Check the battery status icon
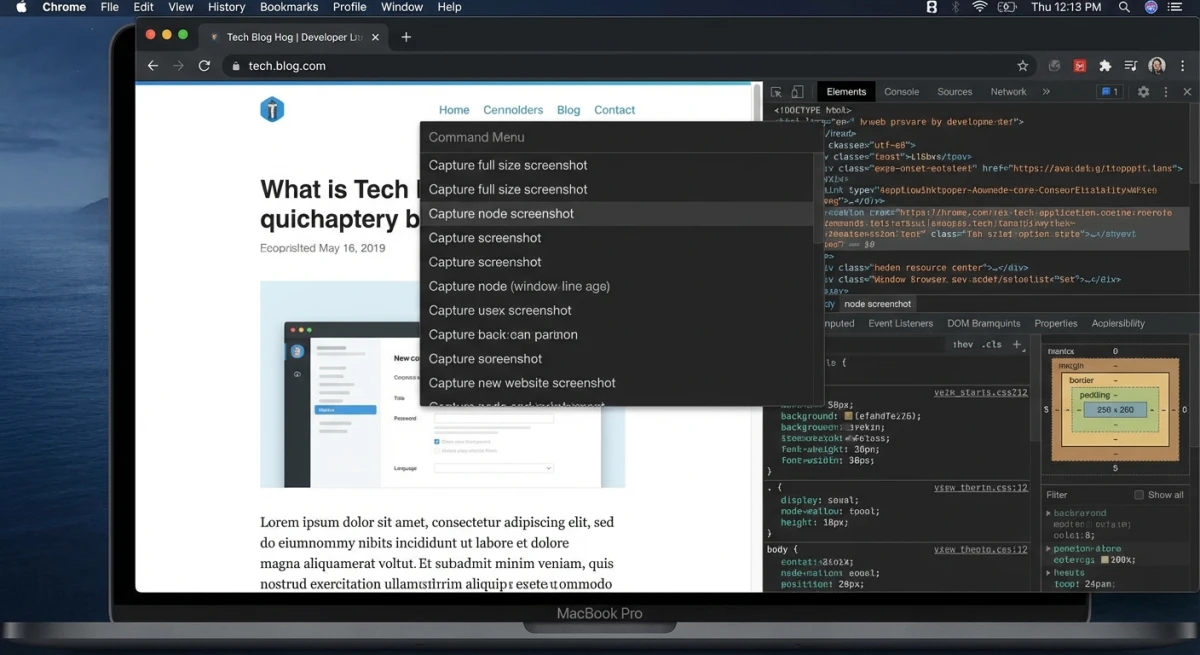This screenshot has height=655, width=1200. click(x=1006, y=7)
